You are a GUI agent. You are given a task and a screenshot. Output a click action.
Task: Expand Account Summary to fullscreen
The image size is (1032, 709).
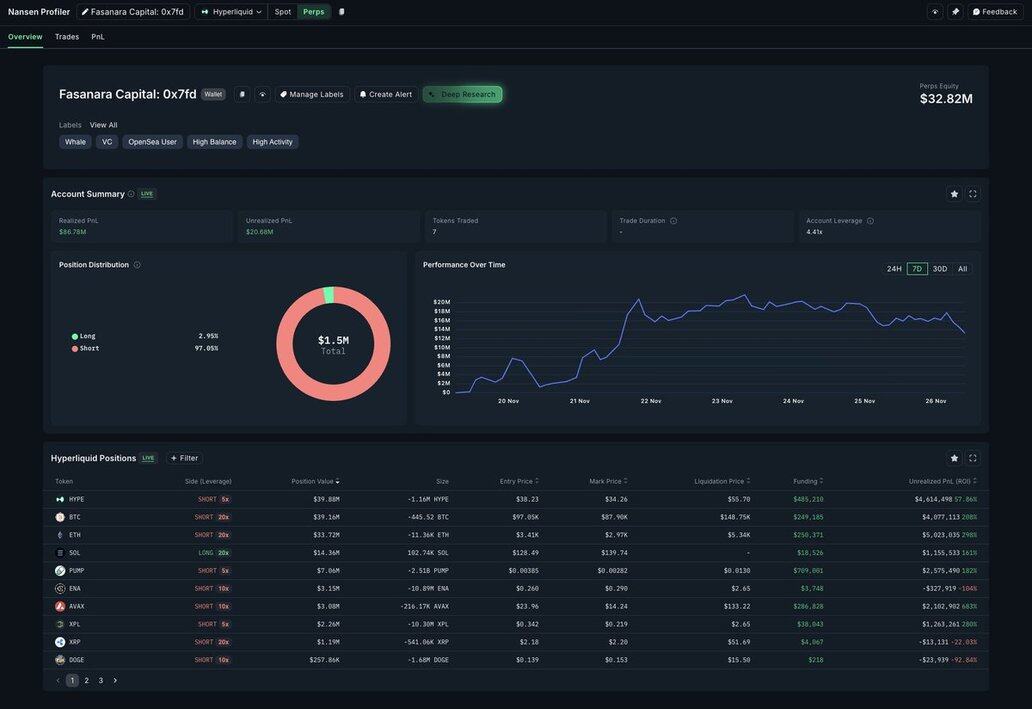(973, 194)
